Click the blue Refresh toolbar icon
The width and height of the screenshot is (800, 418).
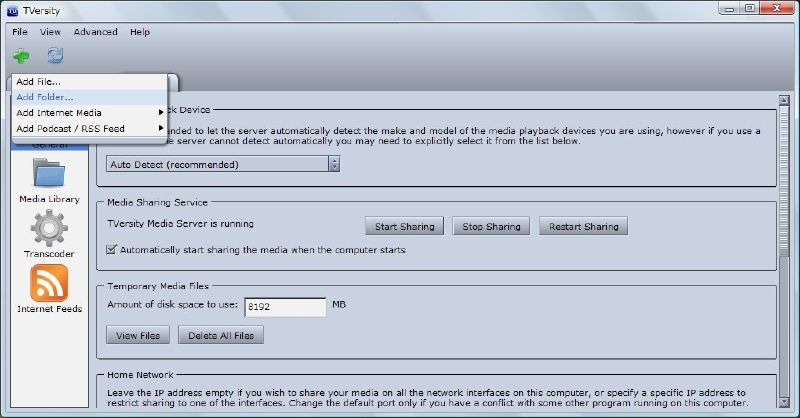tap(55, 55)
